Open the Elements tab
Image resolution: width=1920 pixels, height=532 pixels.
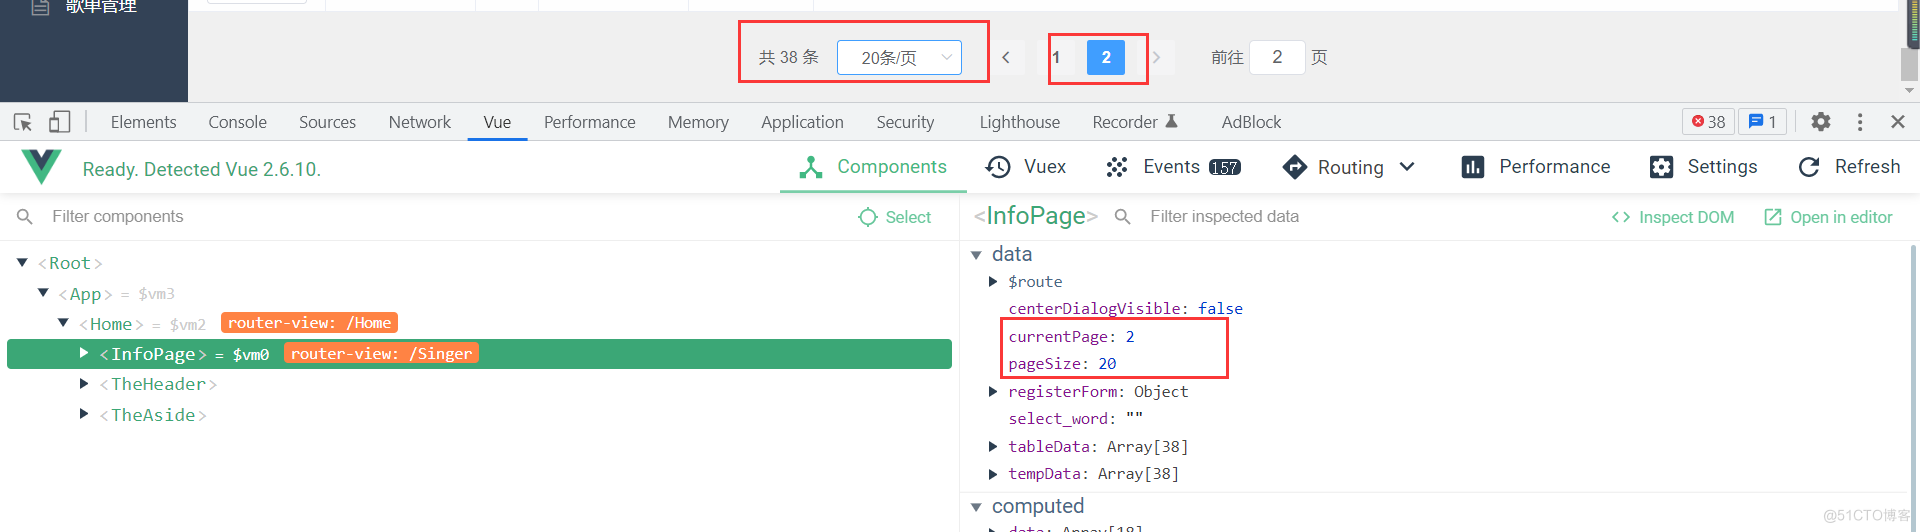coord(143,122)
